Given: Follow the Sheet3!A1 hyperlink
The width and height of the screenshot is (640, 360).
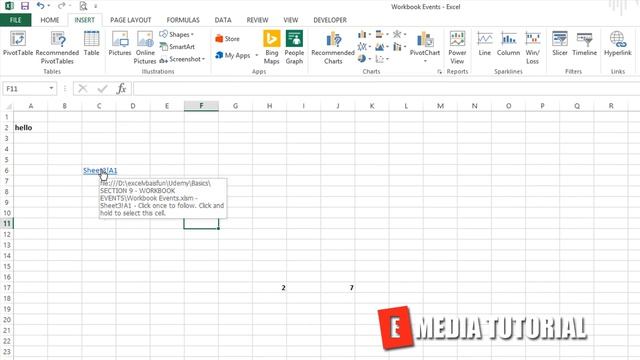Looking at the screenshot, I should pyautogui.click(x=100, y=170).
